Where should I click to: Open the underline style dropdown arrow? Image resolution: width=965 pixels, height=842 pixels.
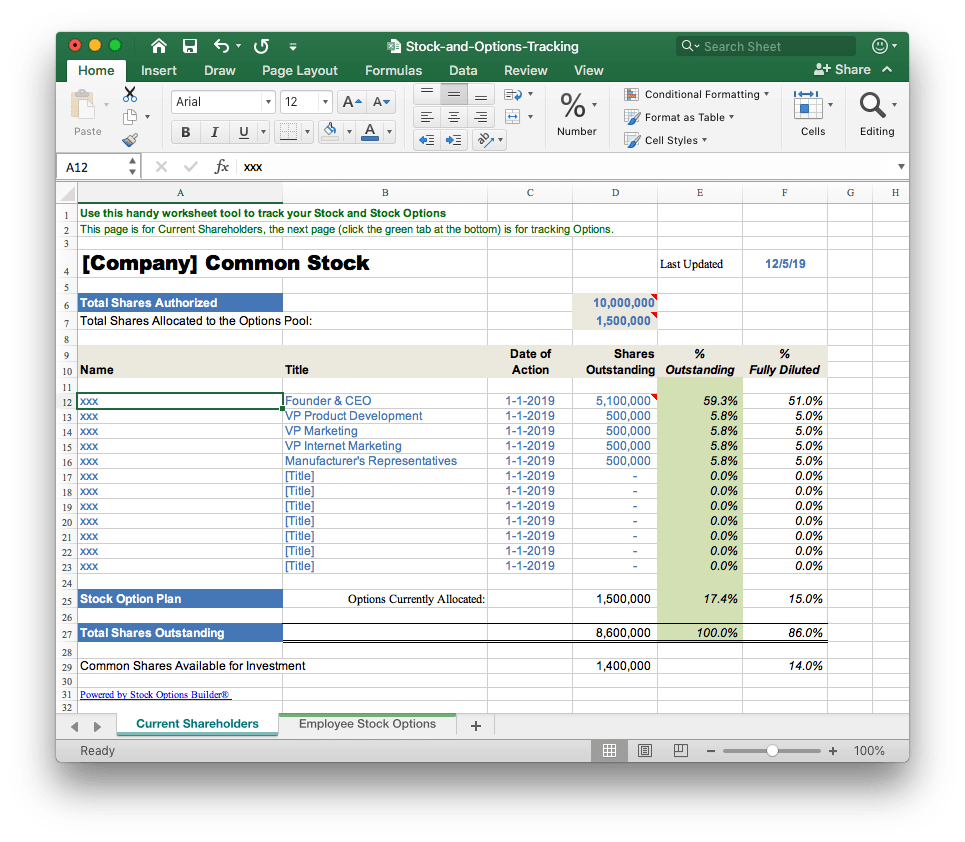pyautogui.click(x=263, y=132)
